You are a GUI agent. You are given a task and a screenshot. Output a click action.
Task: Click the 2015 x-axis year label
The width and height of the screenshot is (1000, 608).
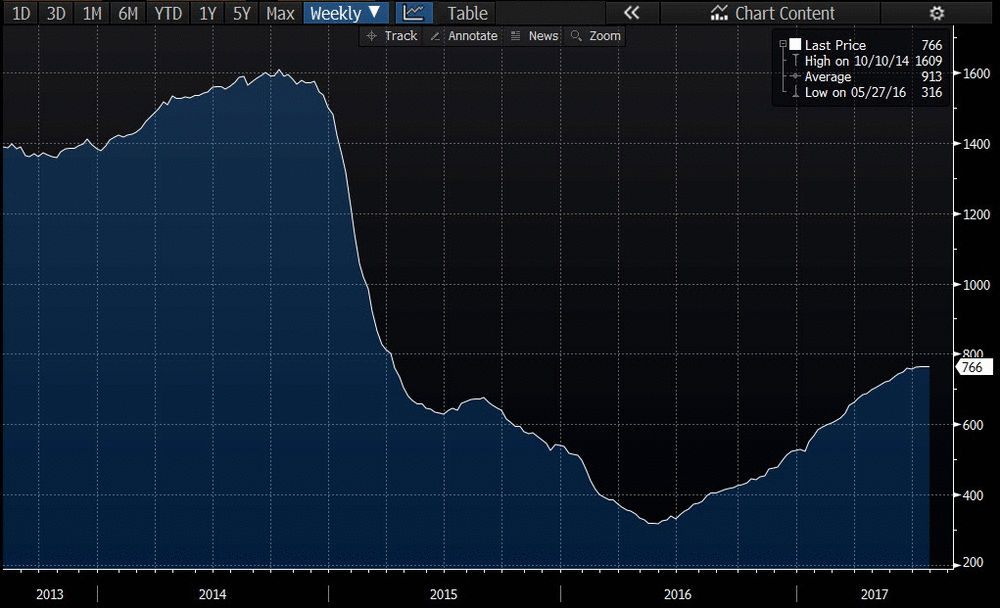[443, 594]
